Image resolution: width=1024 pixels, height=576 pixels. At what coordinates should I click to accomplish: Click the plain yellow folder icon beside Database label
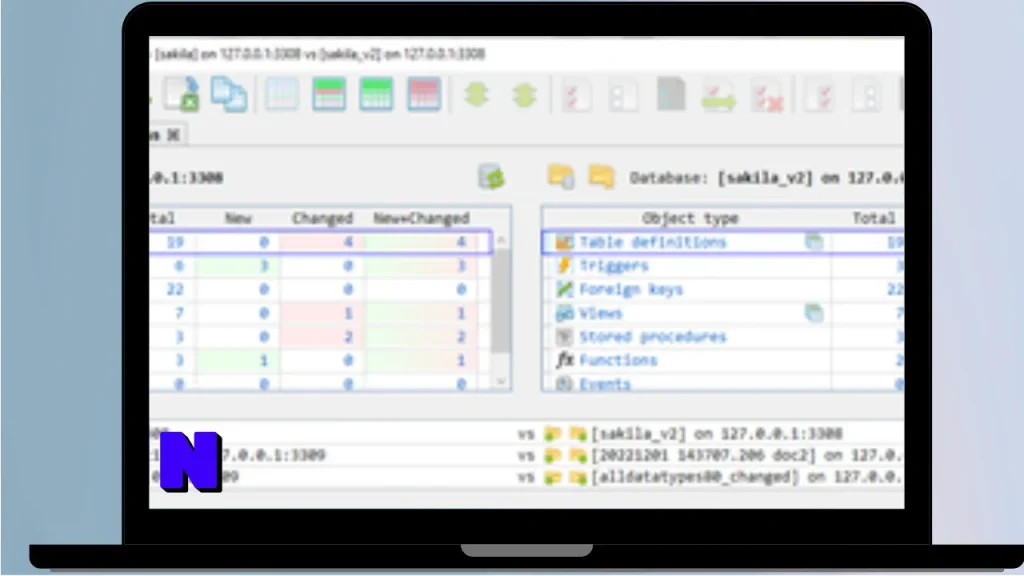(x=601, y=176)
